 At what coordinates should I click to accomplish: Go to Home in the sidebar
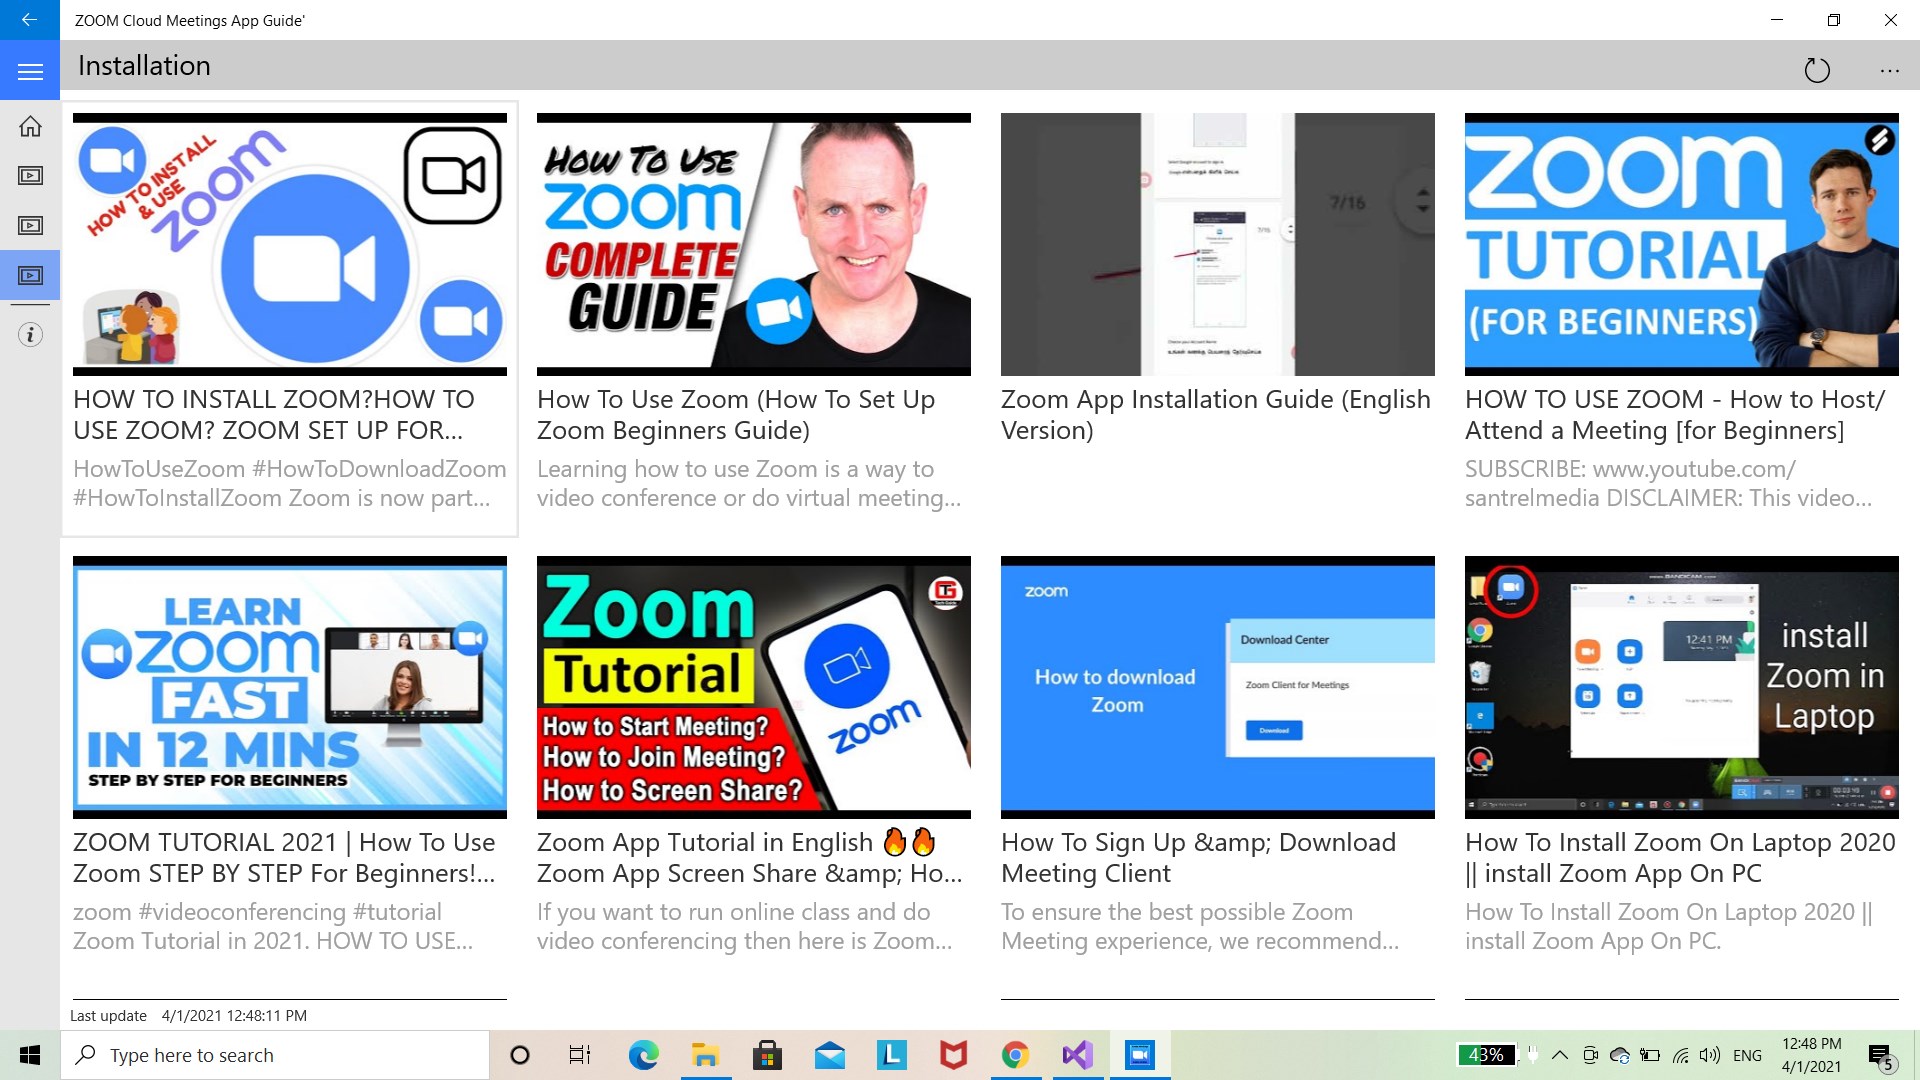pos(30,126)
